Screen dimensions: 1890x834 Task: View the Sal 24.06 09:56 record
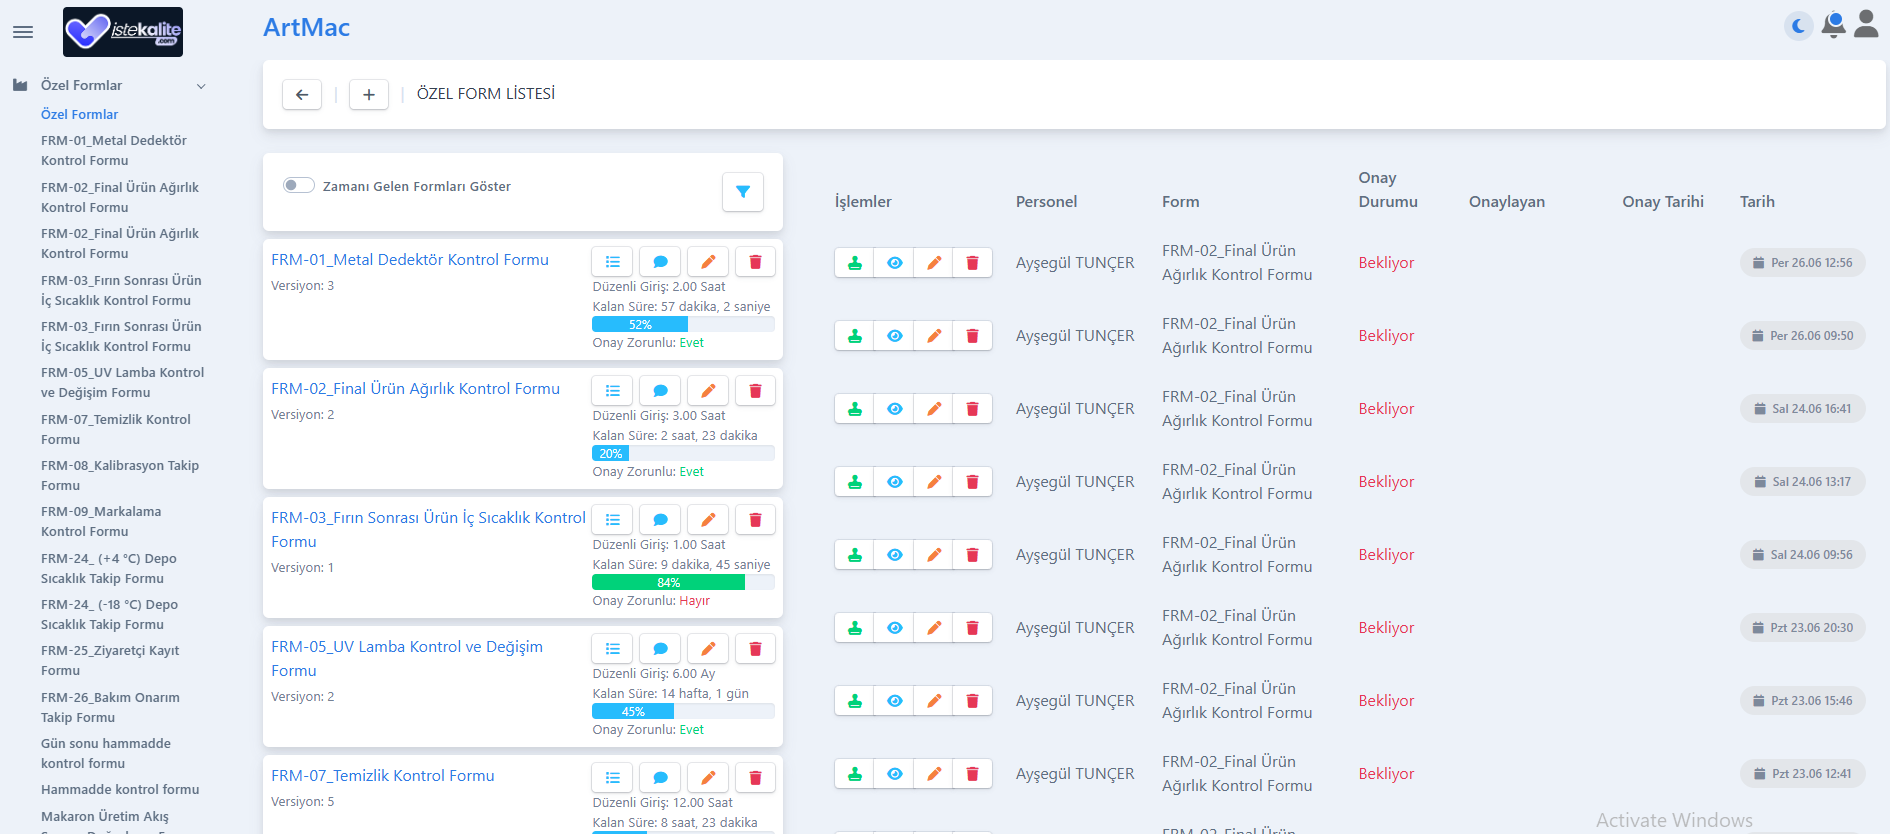coord(895,555)
